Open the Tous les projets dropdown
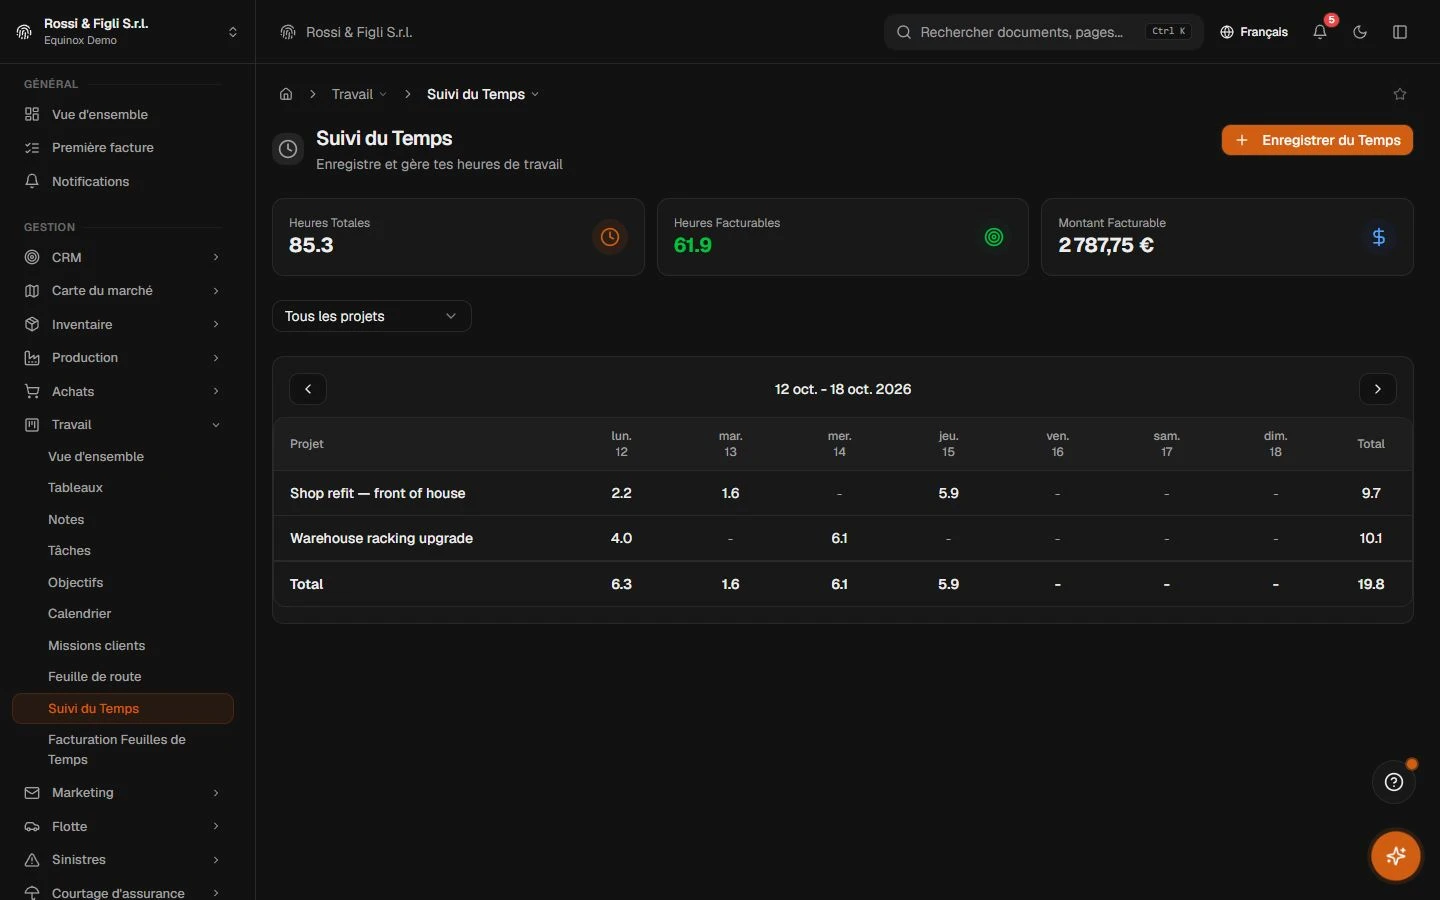This screenshot has height=900, width=1440. [372, 316]
